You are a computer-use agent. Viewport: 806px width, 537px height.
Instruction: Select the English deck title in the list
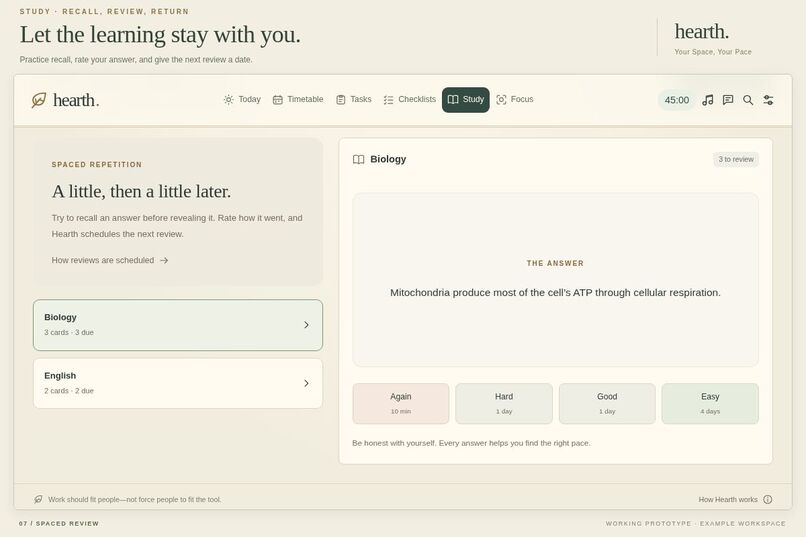tap(60, 376)
